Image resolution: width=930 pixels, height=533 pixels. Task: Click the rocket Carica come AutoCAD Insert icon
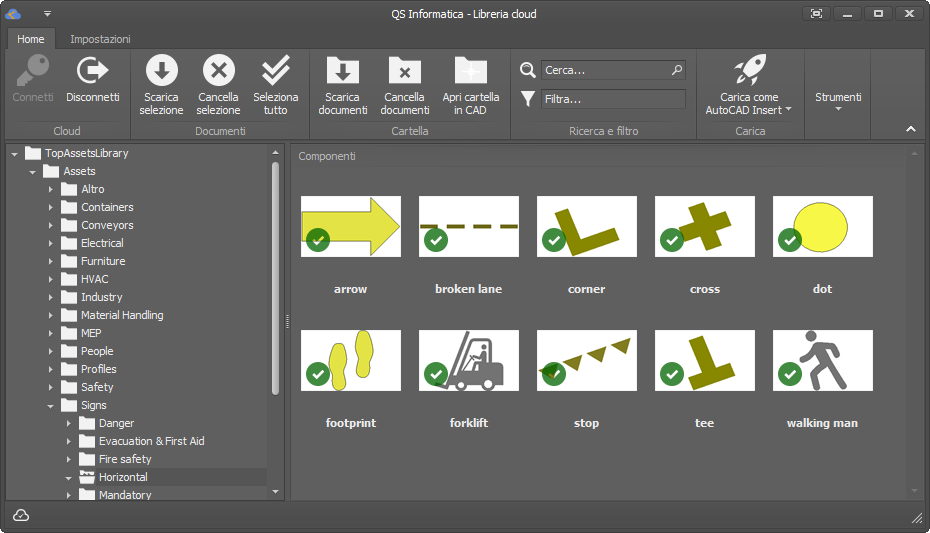(x=749, y=70)
